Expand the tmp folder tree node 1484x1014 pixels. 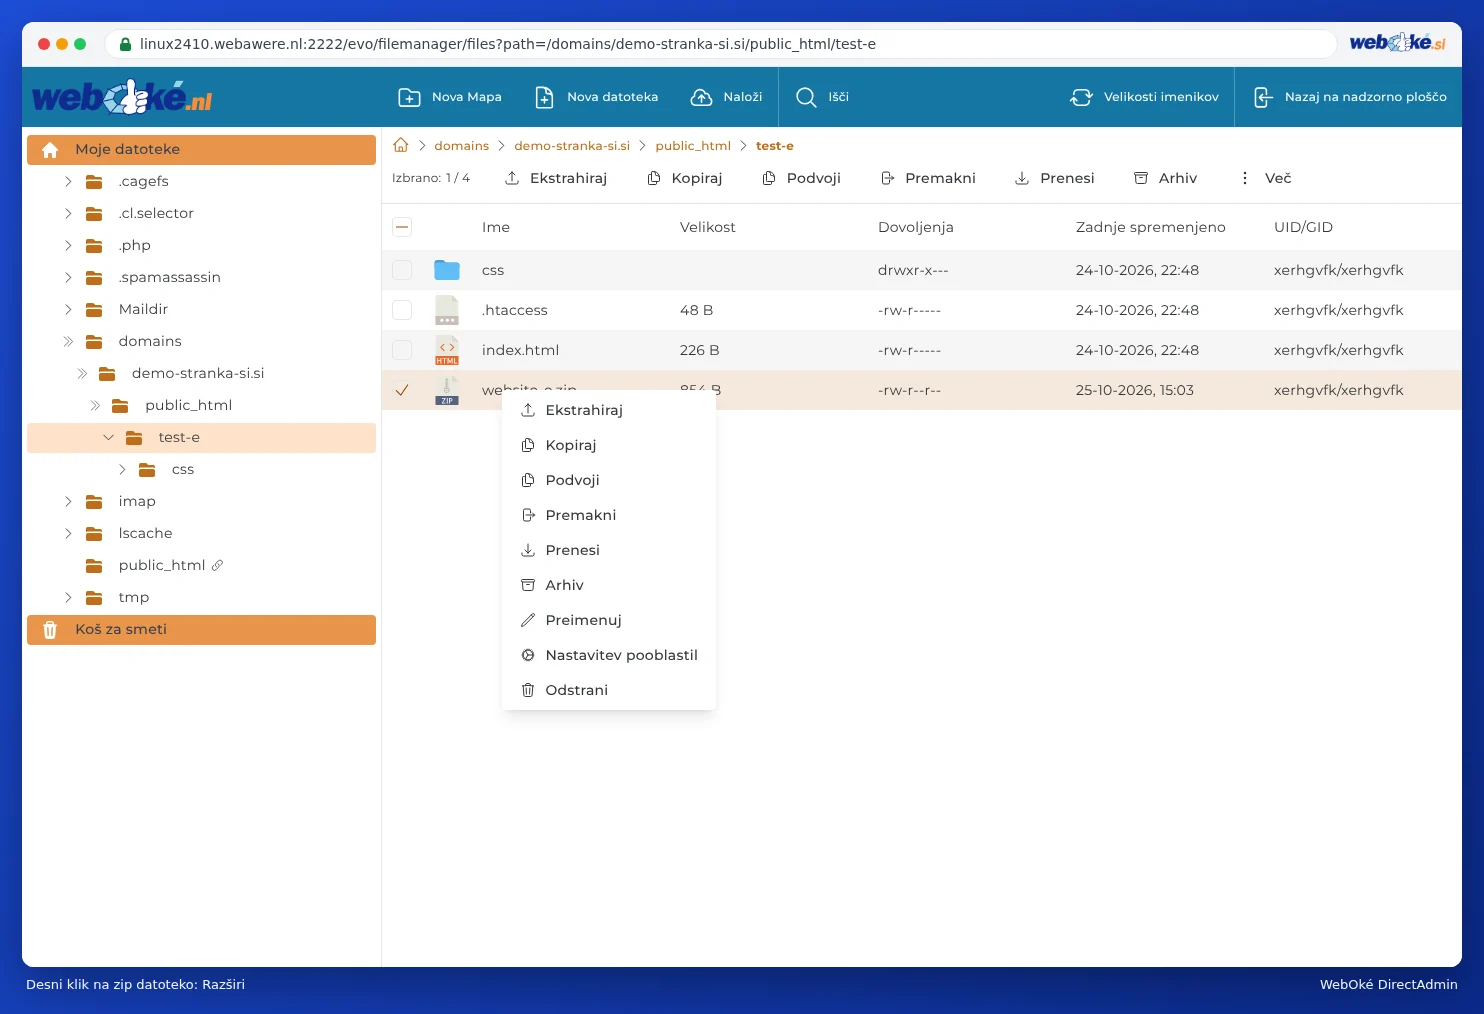tap(68, 597)
